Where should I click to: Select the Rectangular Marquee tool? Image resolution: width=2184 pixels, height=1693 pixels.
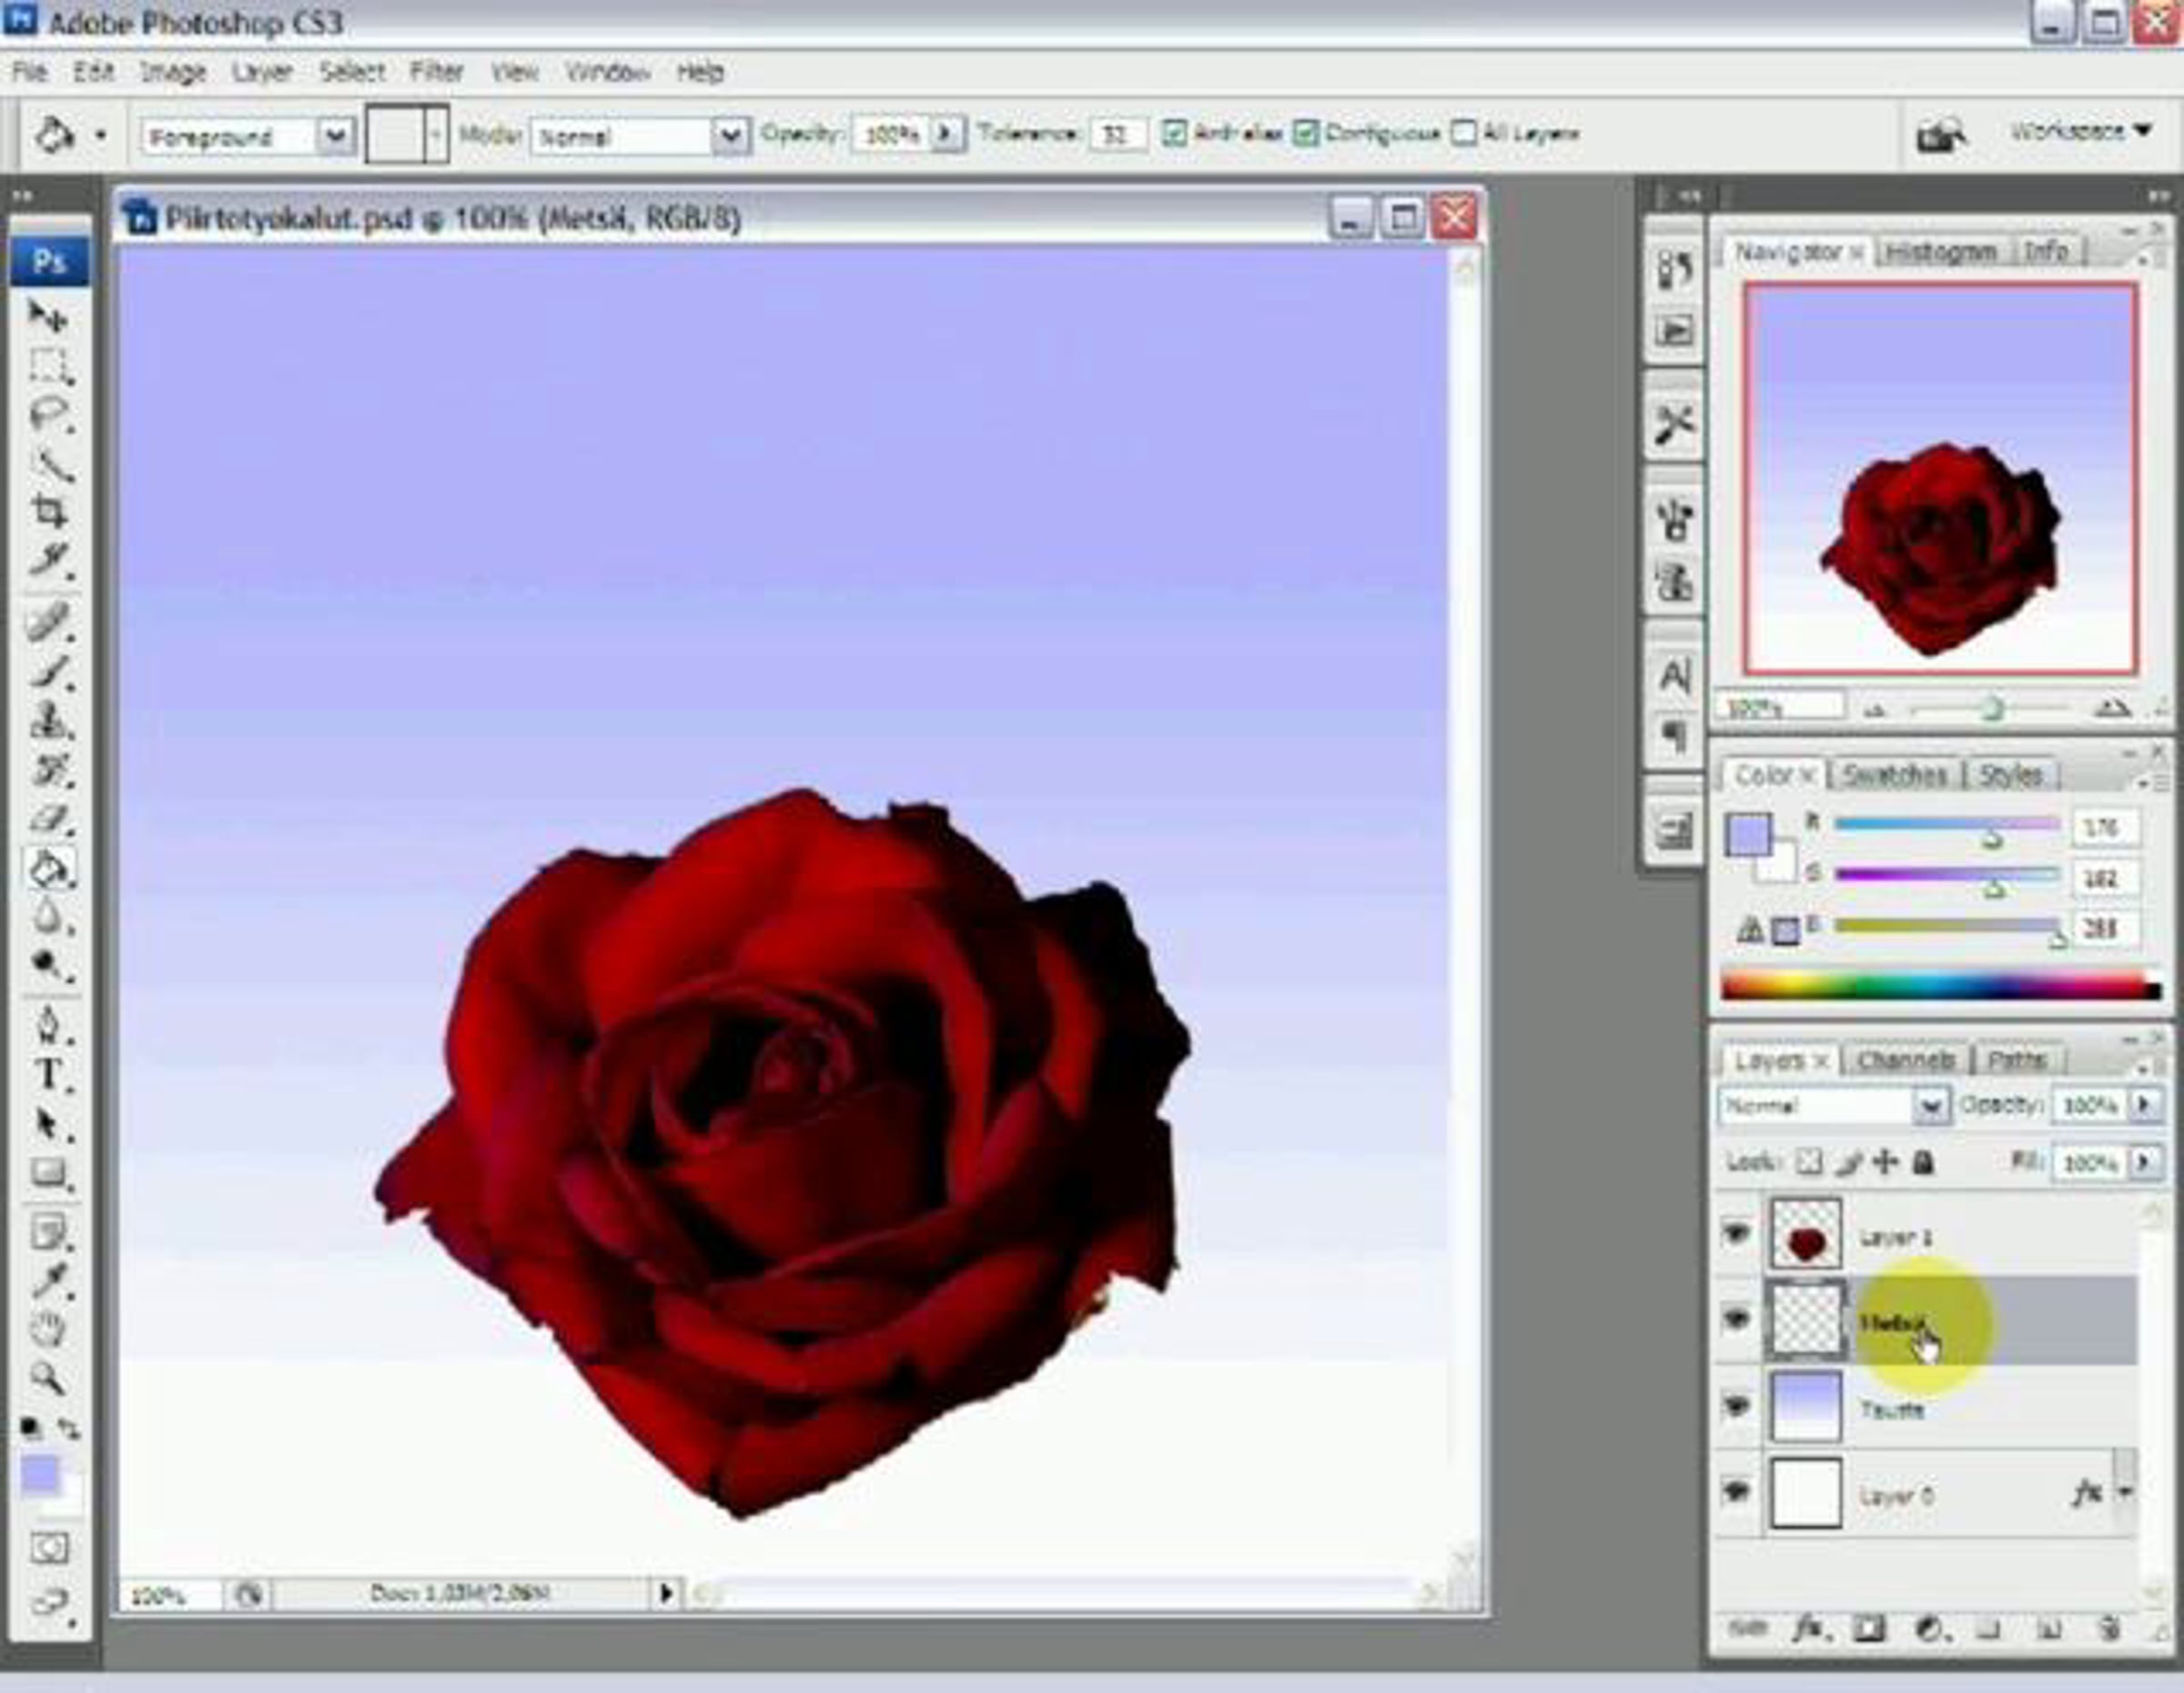pos(48,365)
